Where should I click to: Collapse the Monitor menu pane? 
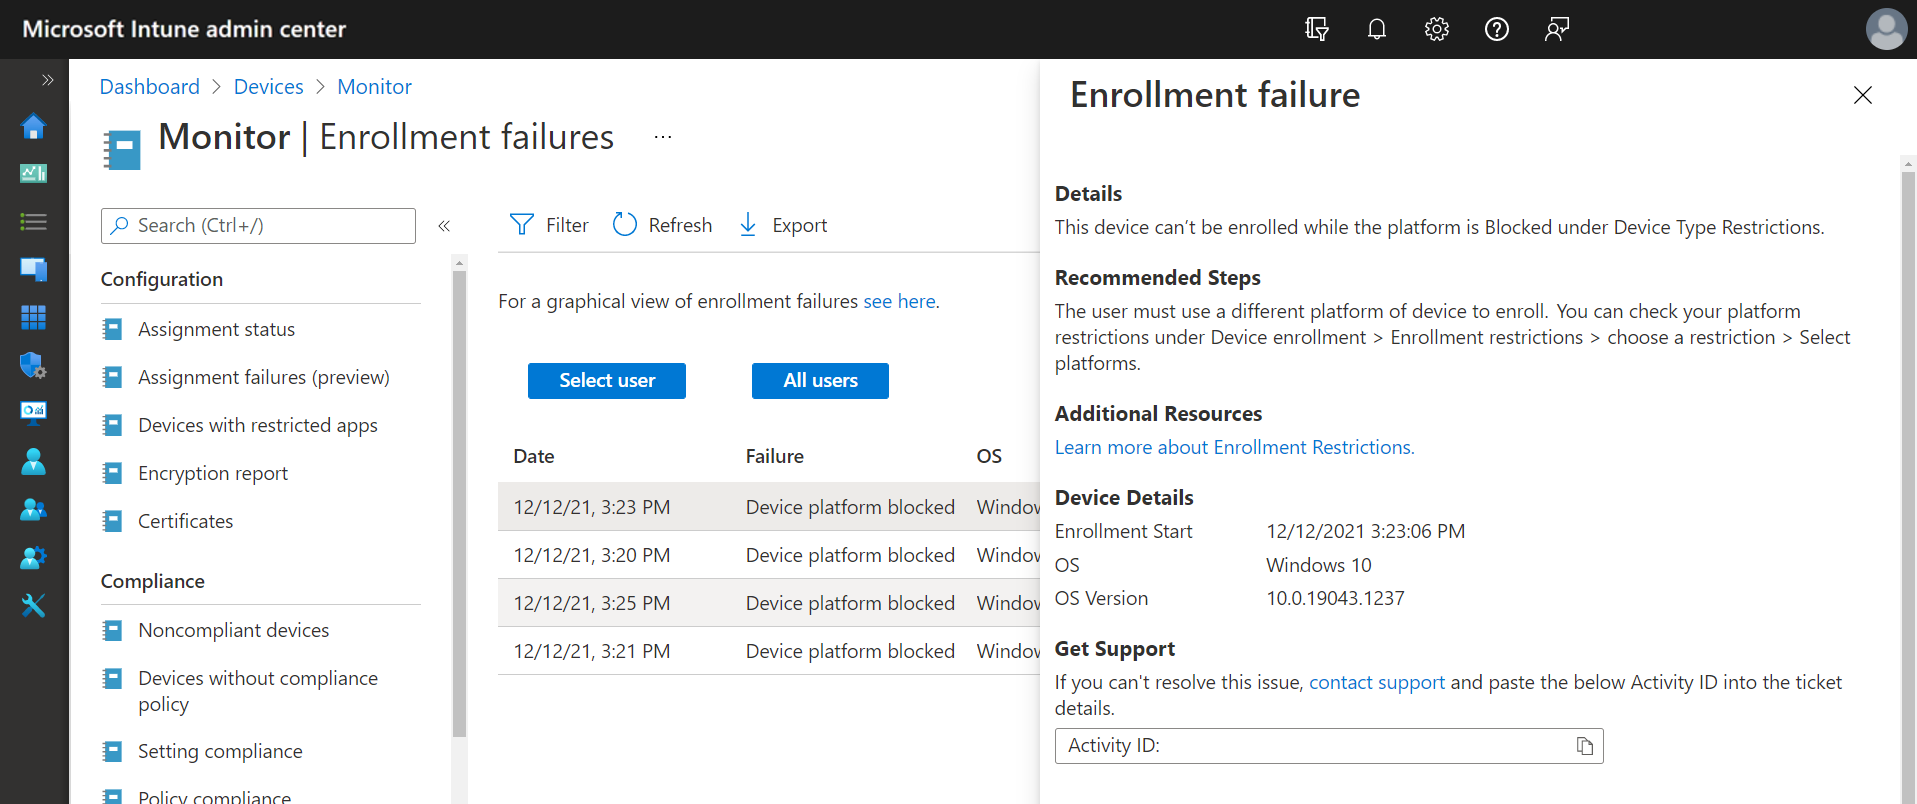pos(444,226)
